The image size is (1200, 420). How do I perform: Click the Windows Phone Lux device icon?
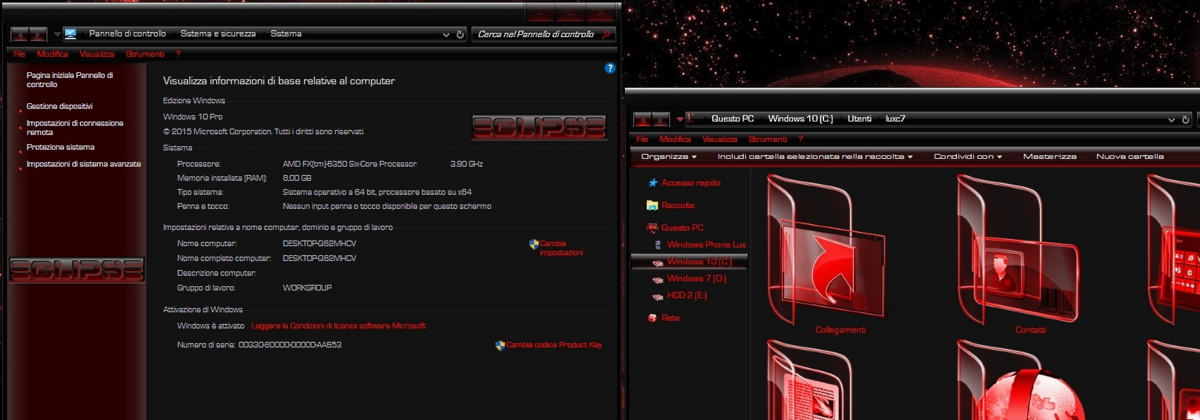pos(658,244)
